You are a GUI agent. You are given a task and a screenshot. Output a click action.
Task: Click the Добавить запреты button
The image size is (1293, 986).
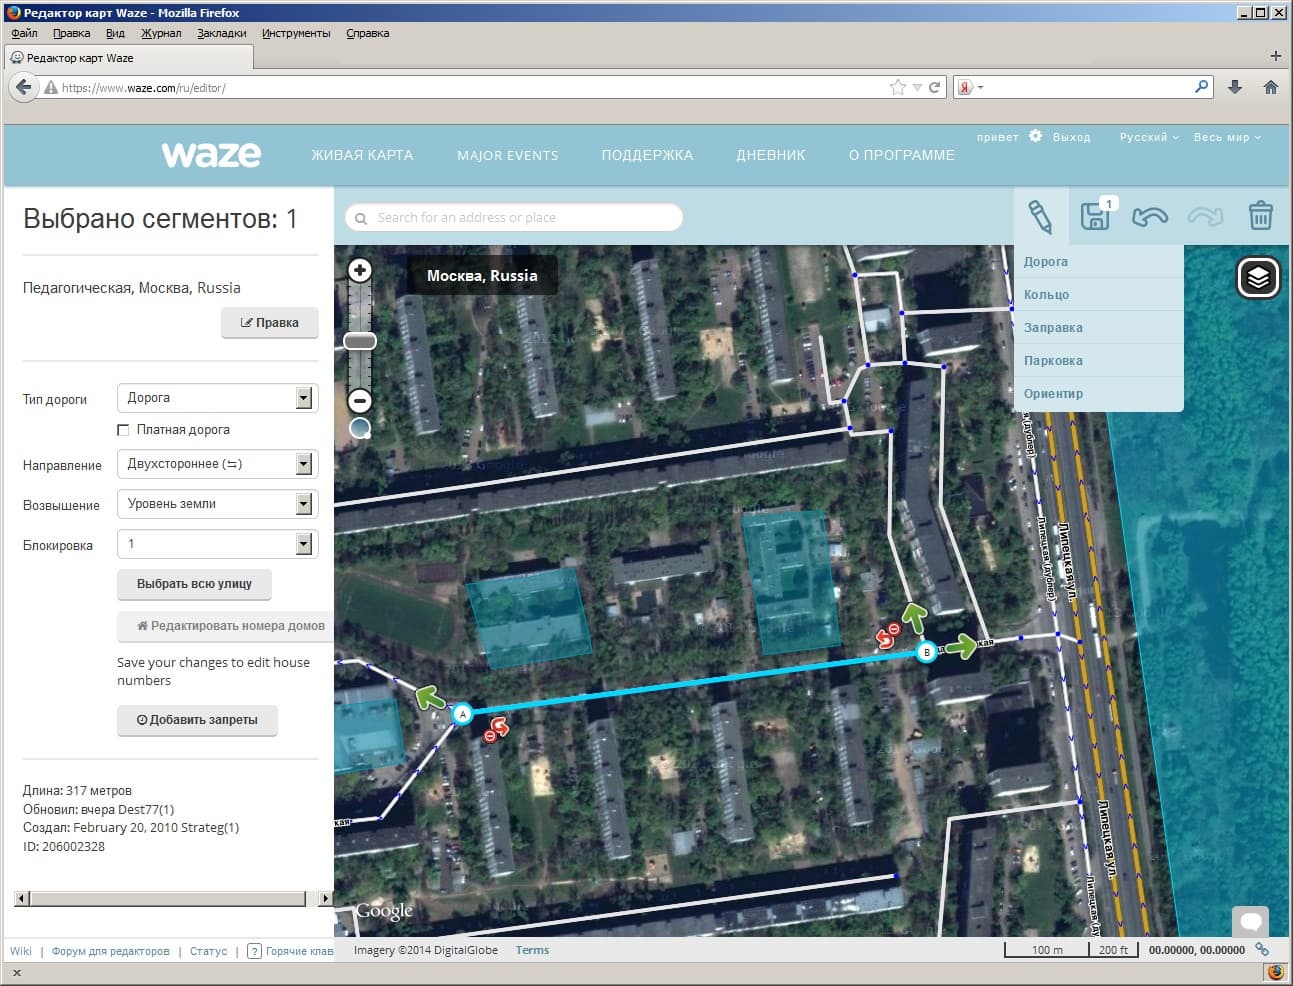click(197, 720)
